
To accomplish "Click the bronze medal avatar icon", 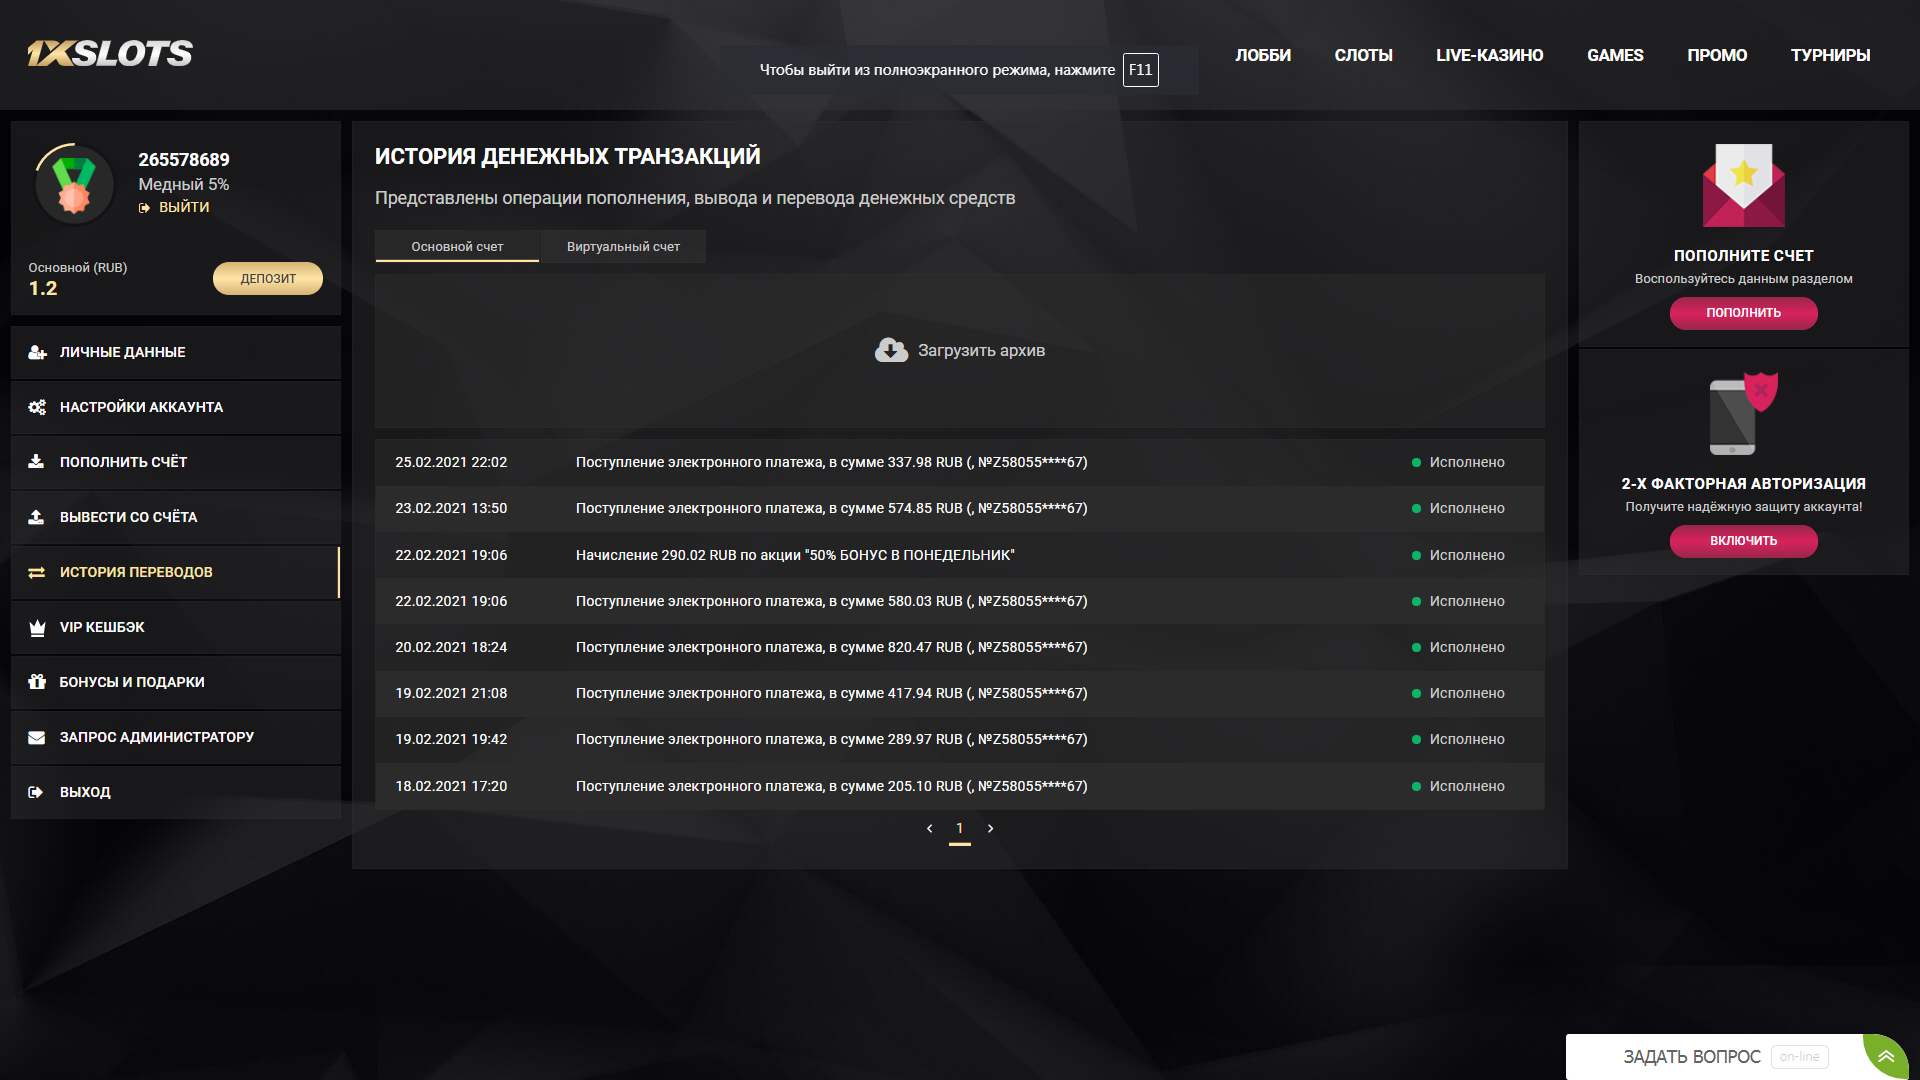I will tap(74, 185).
